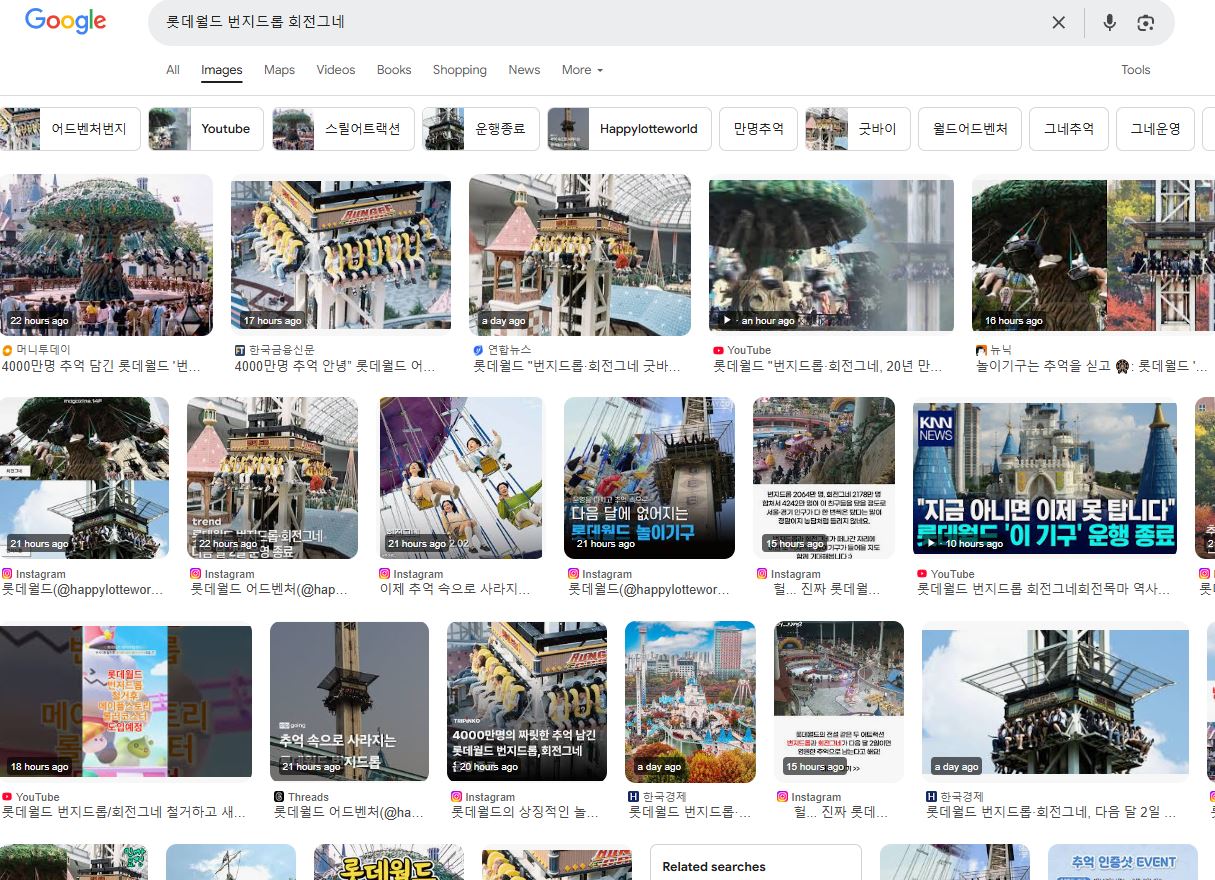Viewport: 1215px width, 880px height.
Task: Apply the Happylotteworld filter chip
Action: tap(629, 129)
